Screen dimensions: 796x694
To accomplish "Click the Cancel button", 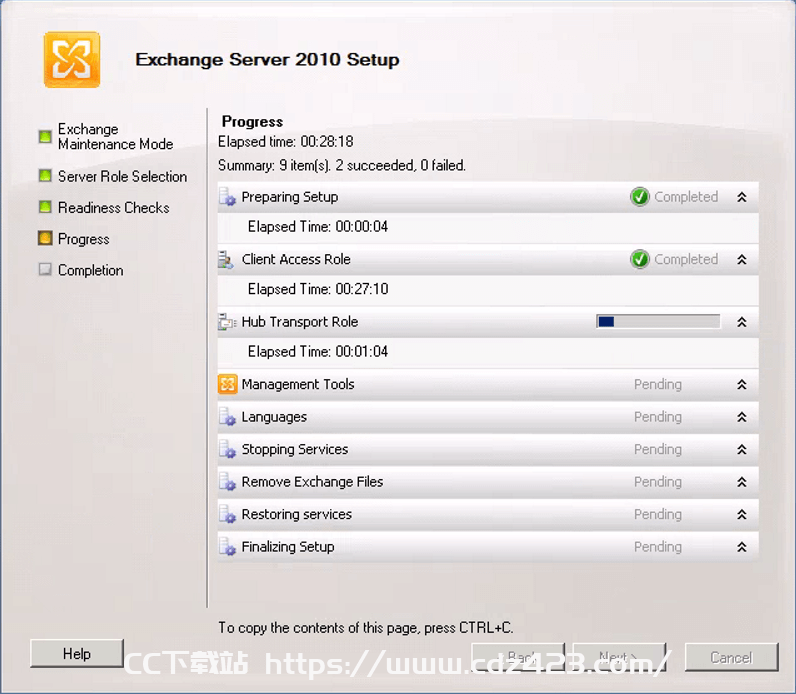I will point(731,657).
